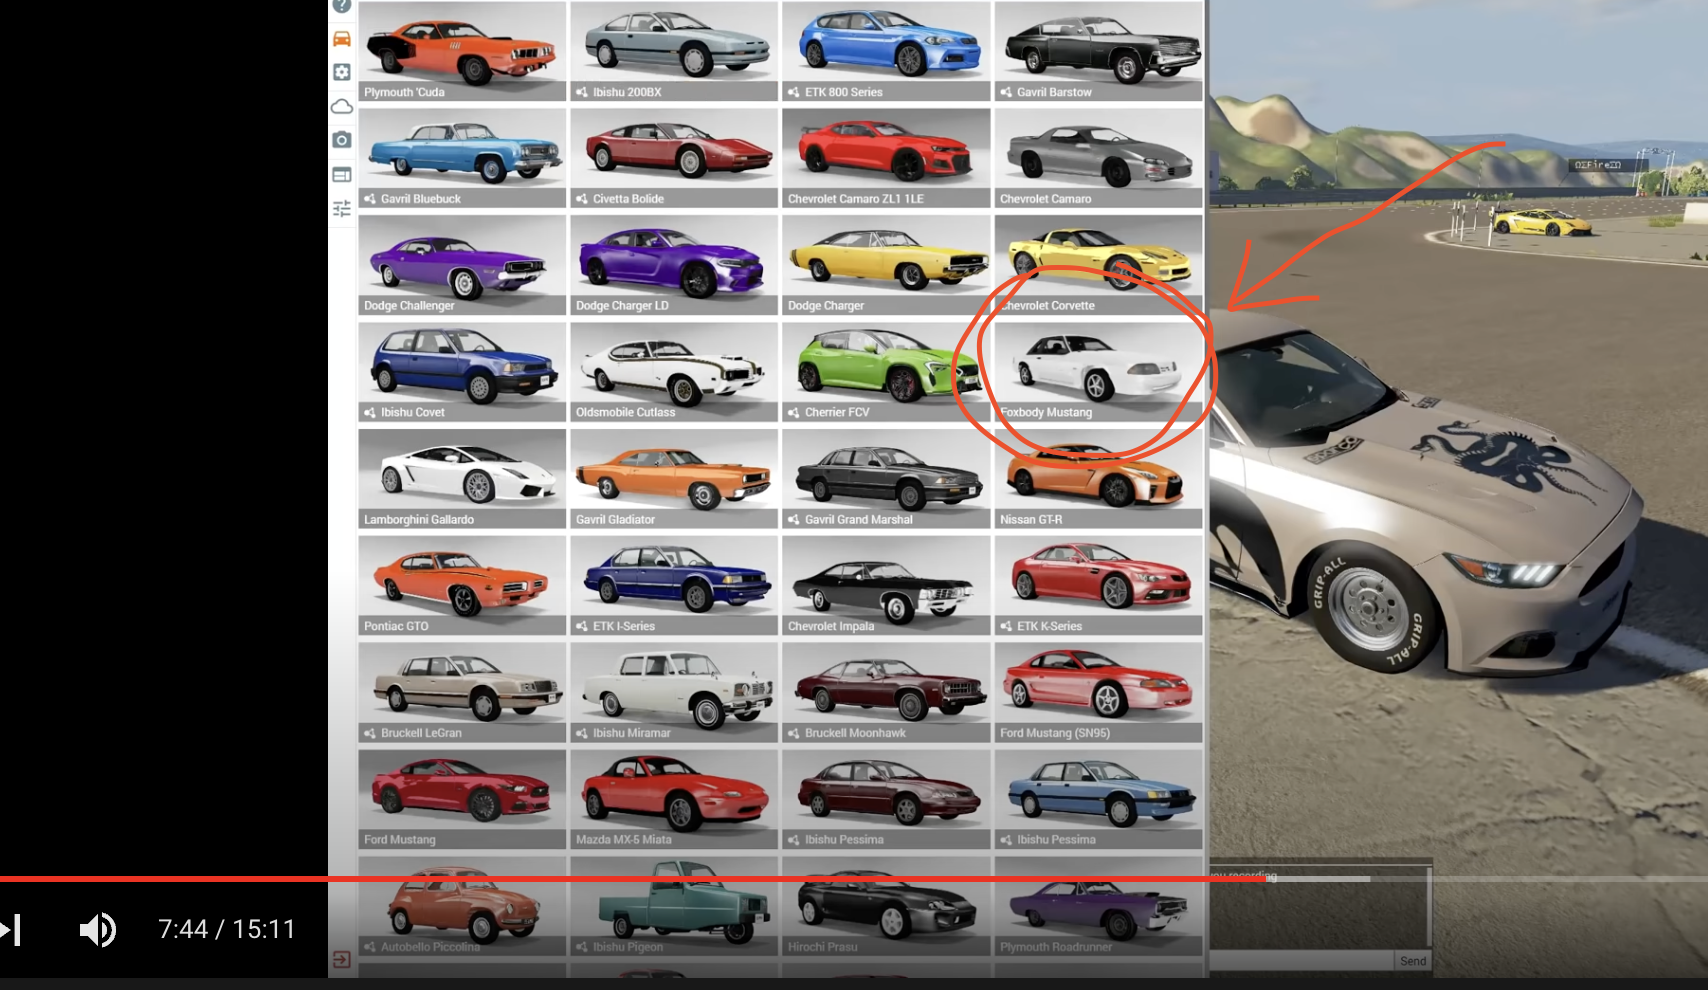The height and width of the screenshot is (990, 1708).
Task: Open the UI apps layout icon
Action: pyautogui.click(x=342, y=174)
